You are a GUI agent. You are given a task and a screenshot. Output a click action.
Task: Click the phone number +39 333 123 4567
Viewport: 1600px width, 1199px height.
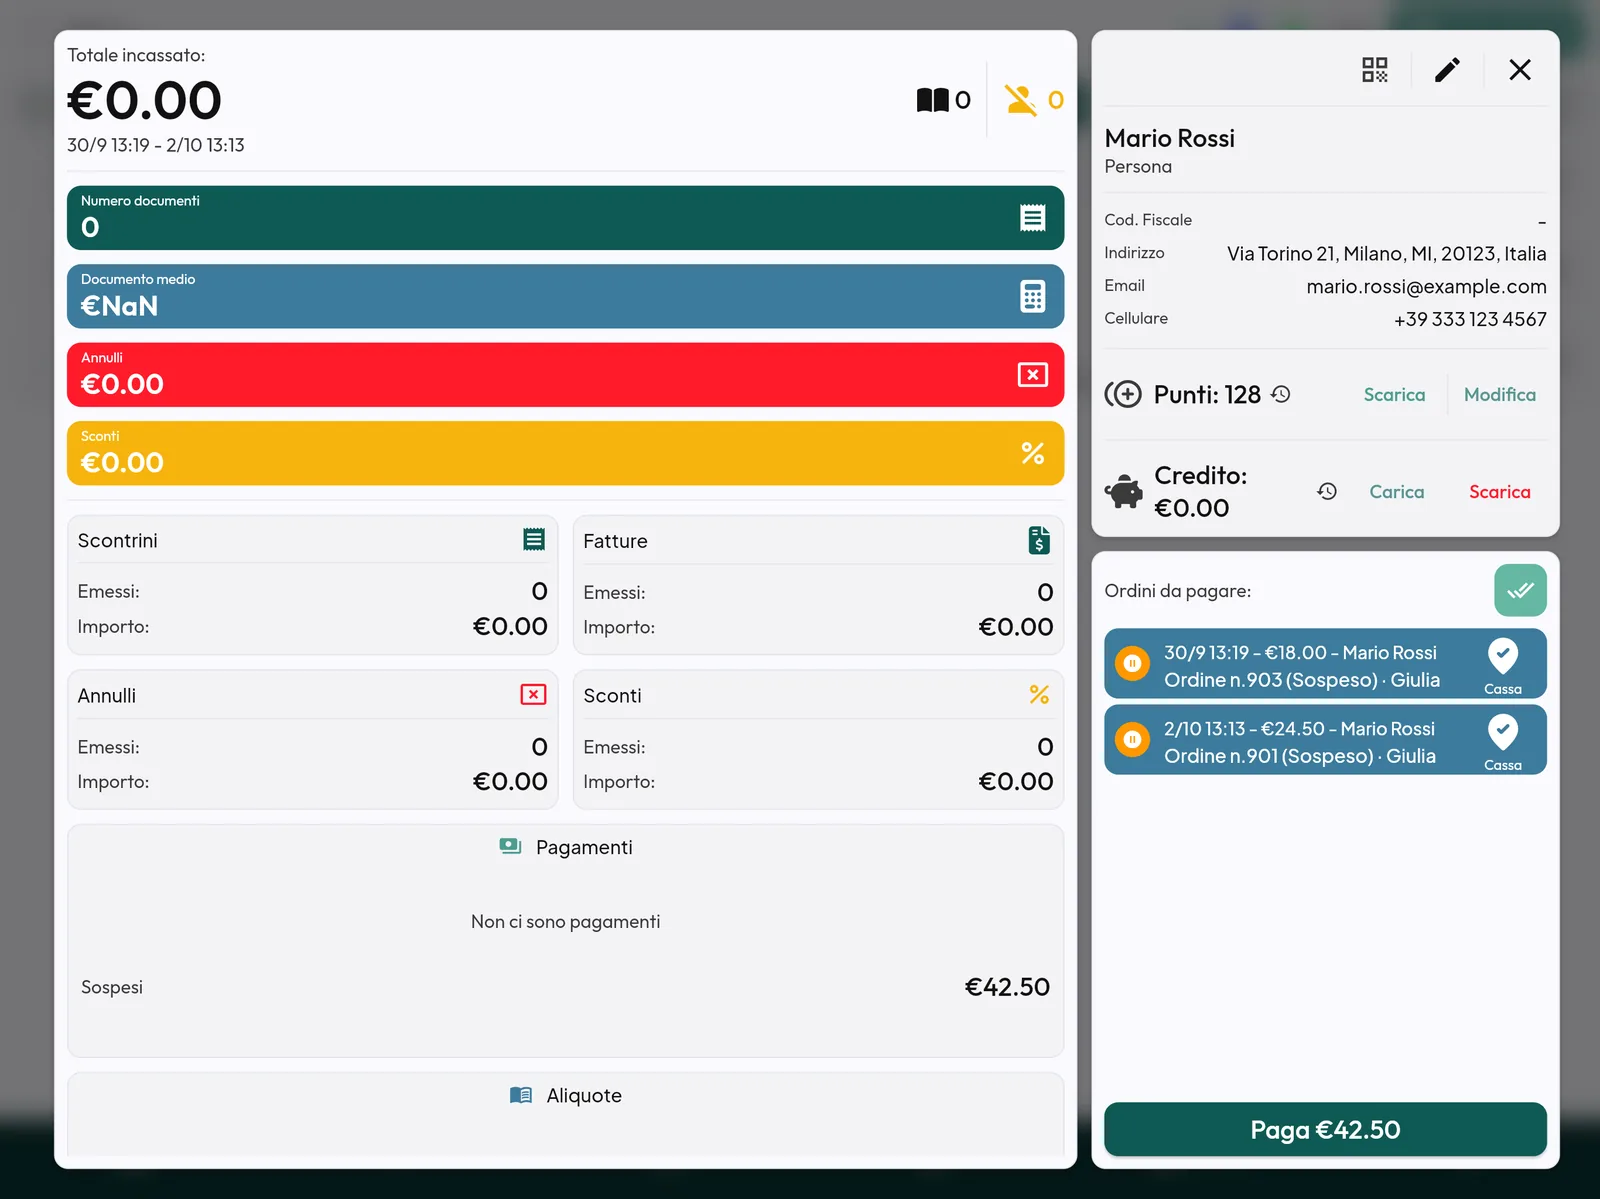point(1470,320)
